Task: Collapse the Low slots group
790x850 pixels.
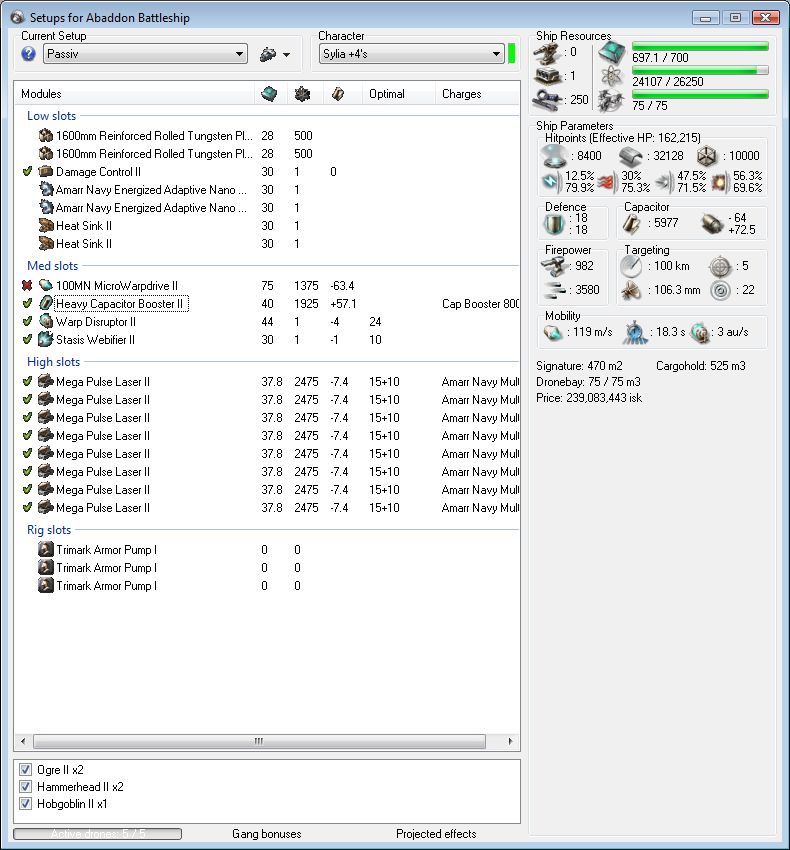Action: click(x=52, y=116)
